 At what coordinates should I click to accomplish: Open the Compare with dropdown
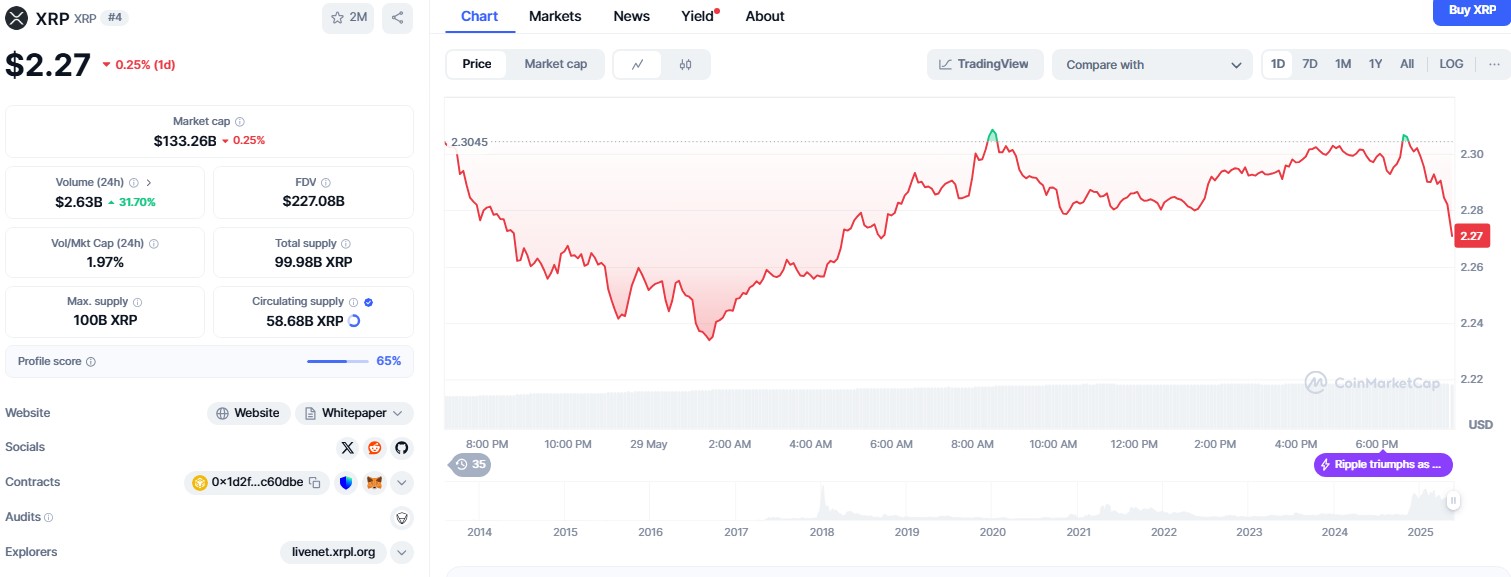pos(1151,65)
